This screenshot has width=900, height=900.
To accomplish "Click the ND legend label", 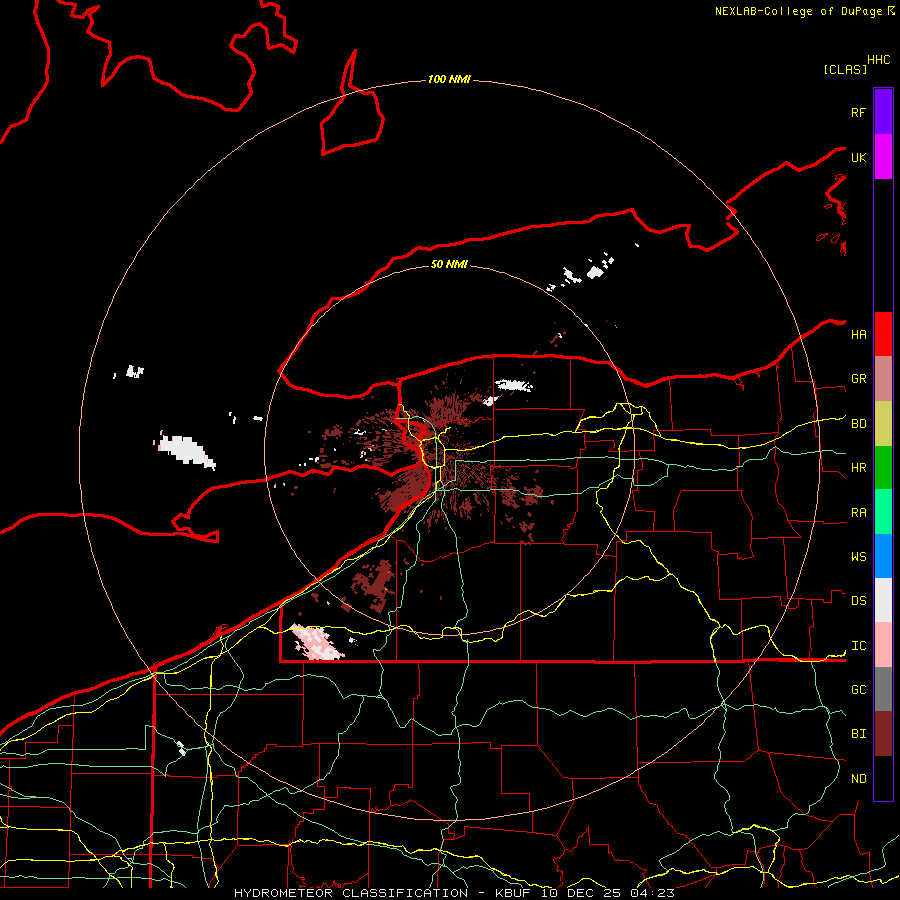I will (858, 779).
